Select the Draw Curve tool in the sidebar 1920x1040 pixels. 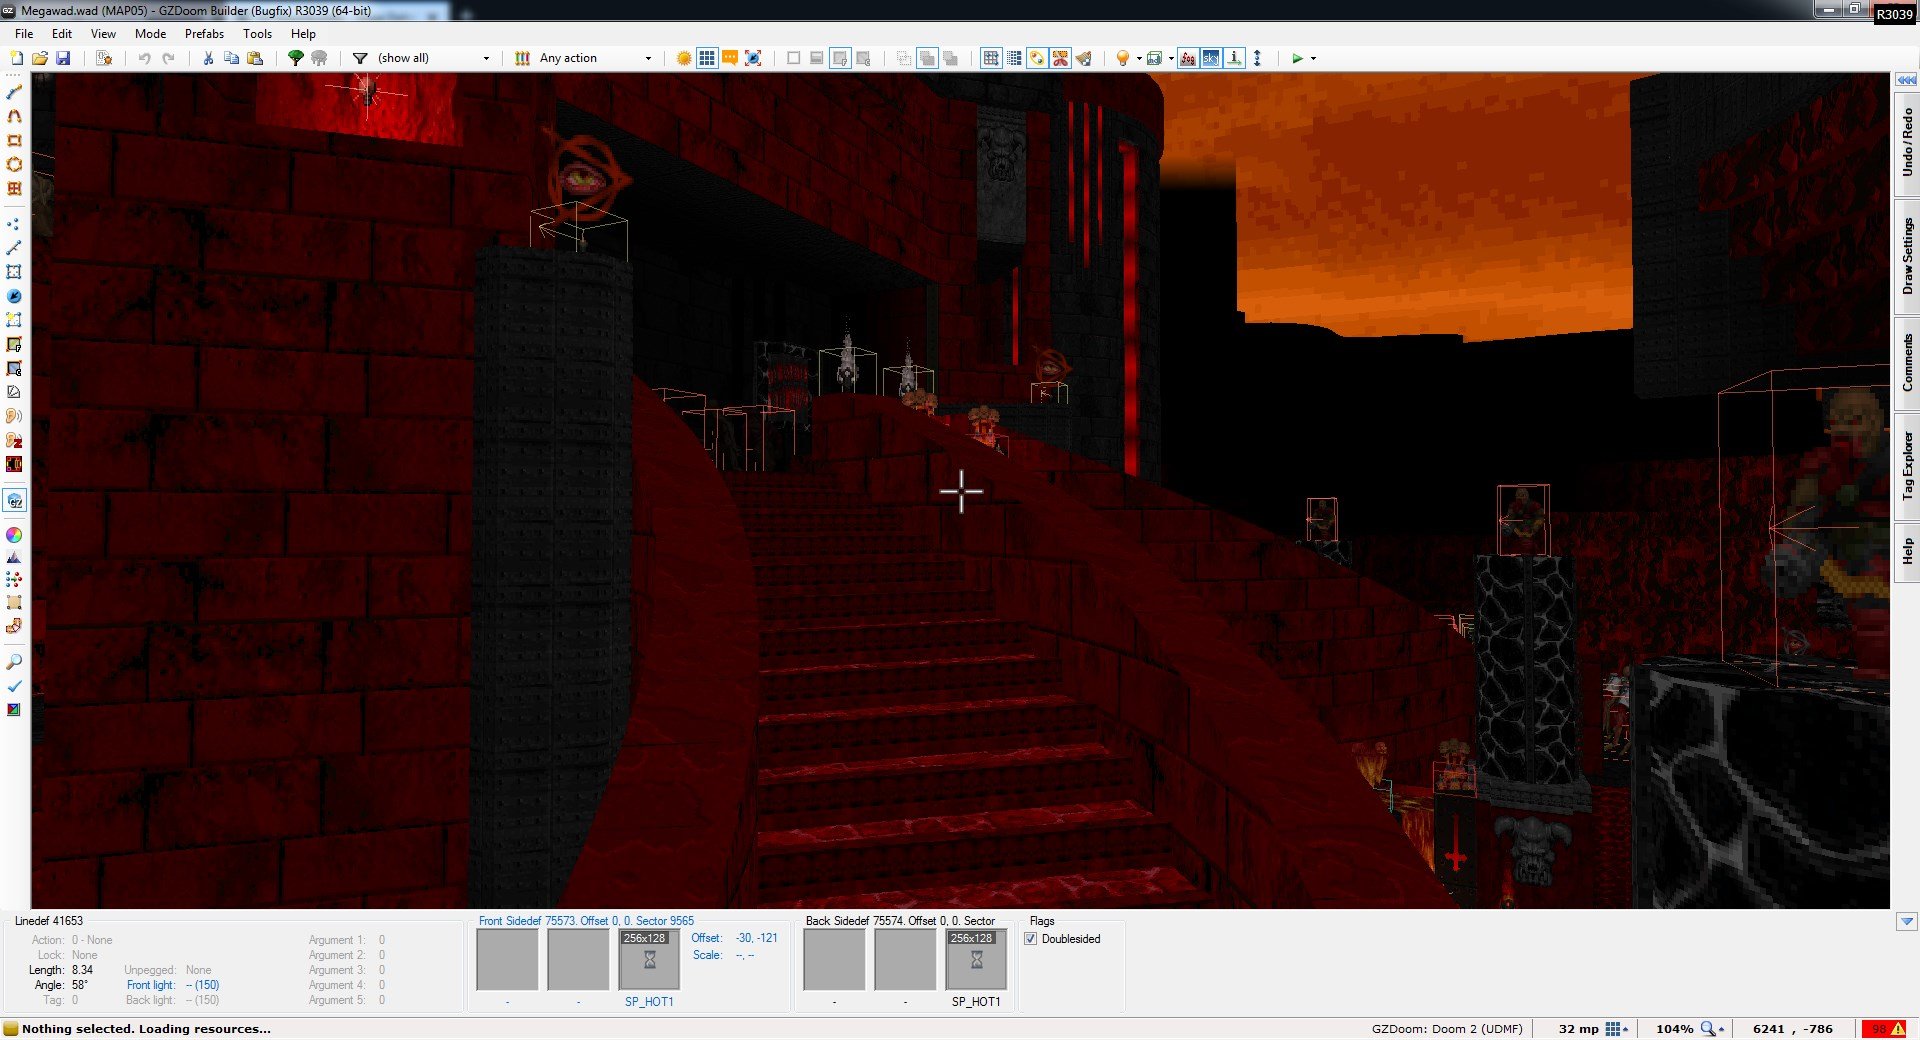point(14,116)
